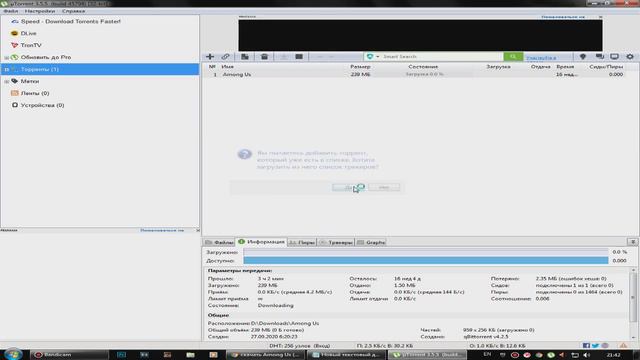Click the warning triangle in status bar
Image resolution: width=640 pixels, height=360 pixels.
tap(623, 346)
